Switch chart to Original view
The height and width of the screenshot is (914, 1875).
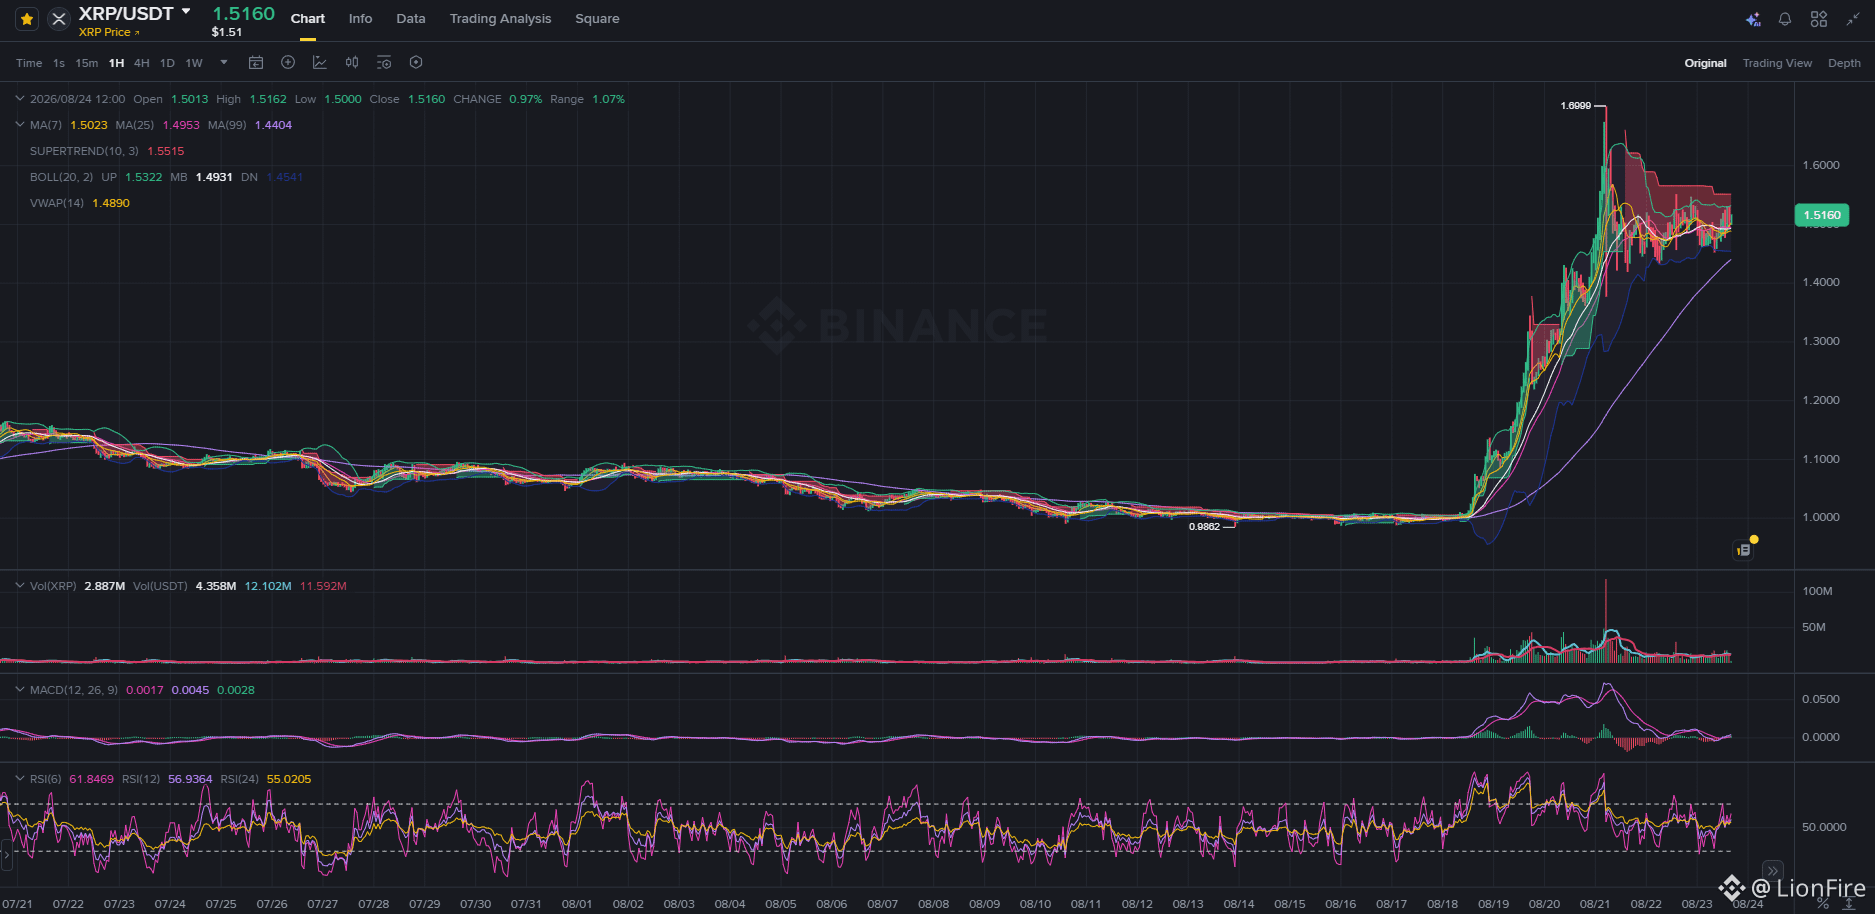pos(1705,63)
